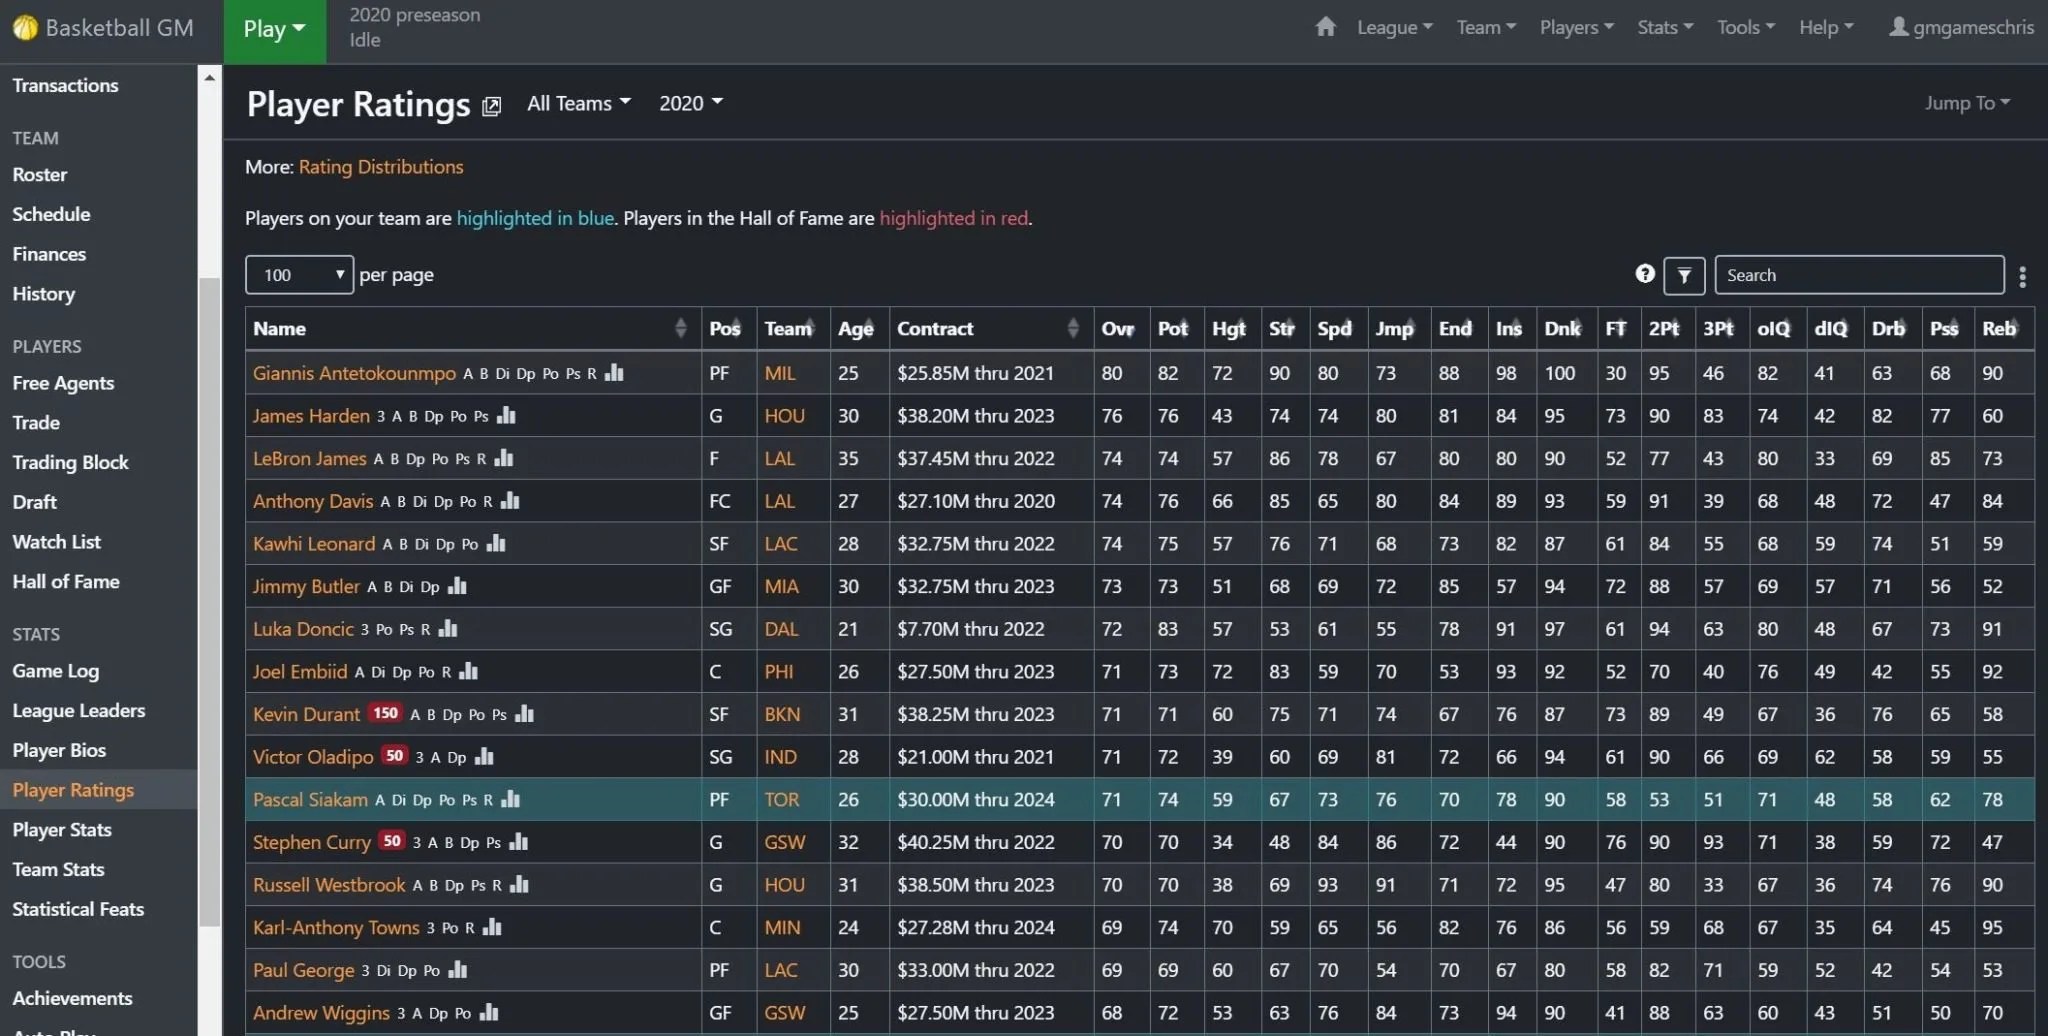The width and height of the screenshot is (2048, 1036).
Task: Click the Basketball GM logo
Action: [103, 27]
